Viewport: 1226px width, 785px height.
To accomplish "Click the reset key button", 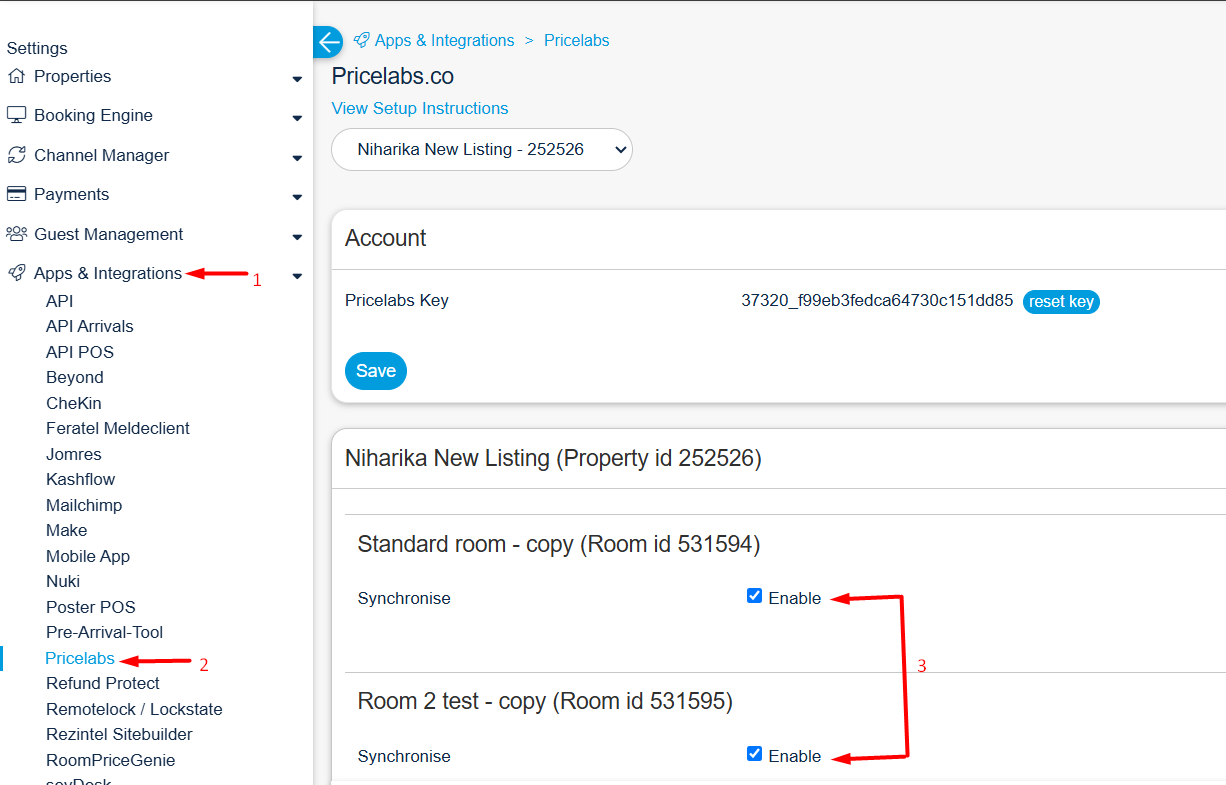I will 1061,302.
